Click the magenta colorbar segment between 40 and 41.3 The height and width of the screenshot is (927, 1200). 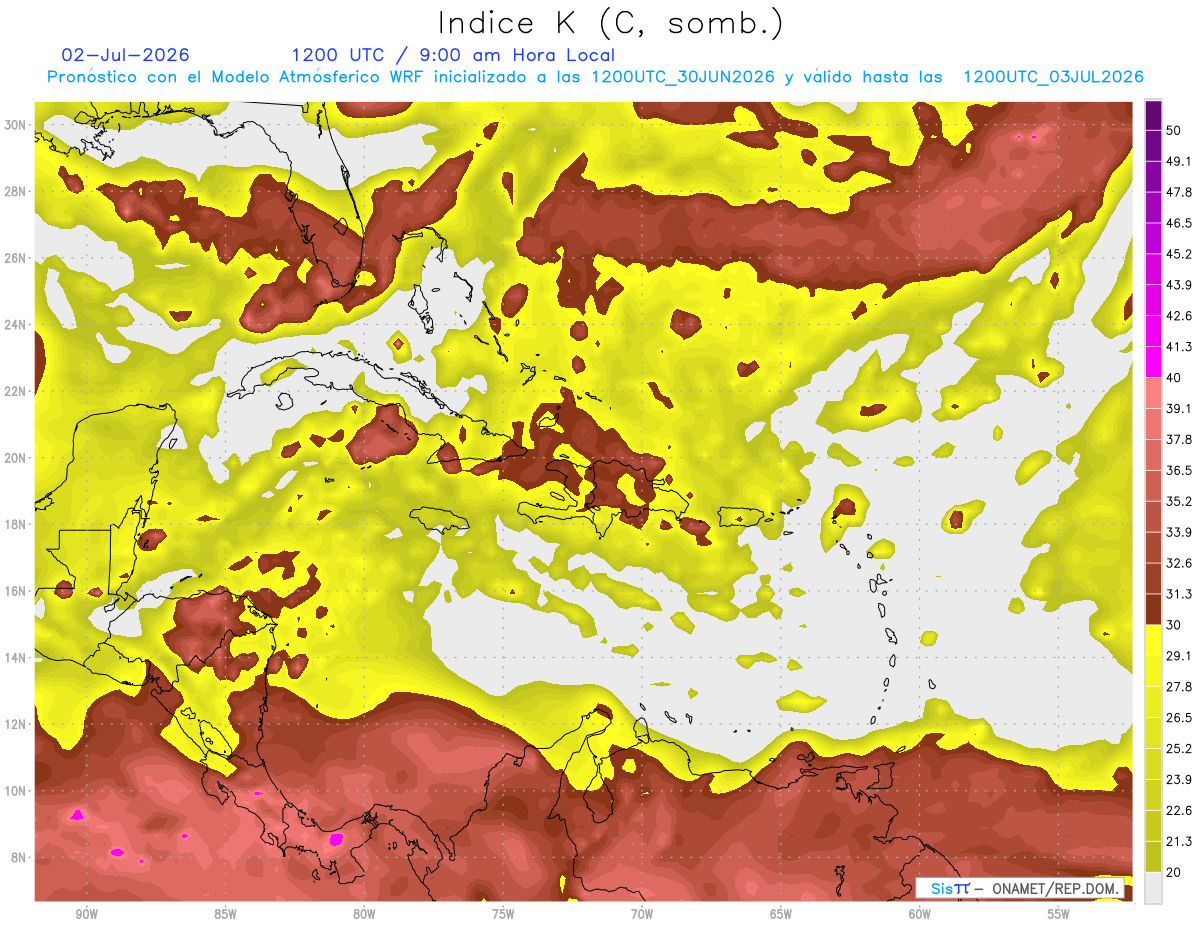pyautogui.click(x=1154, y=362)
